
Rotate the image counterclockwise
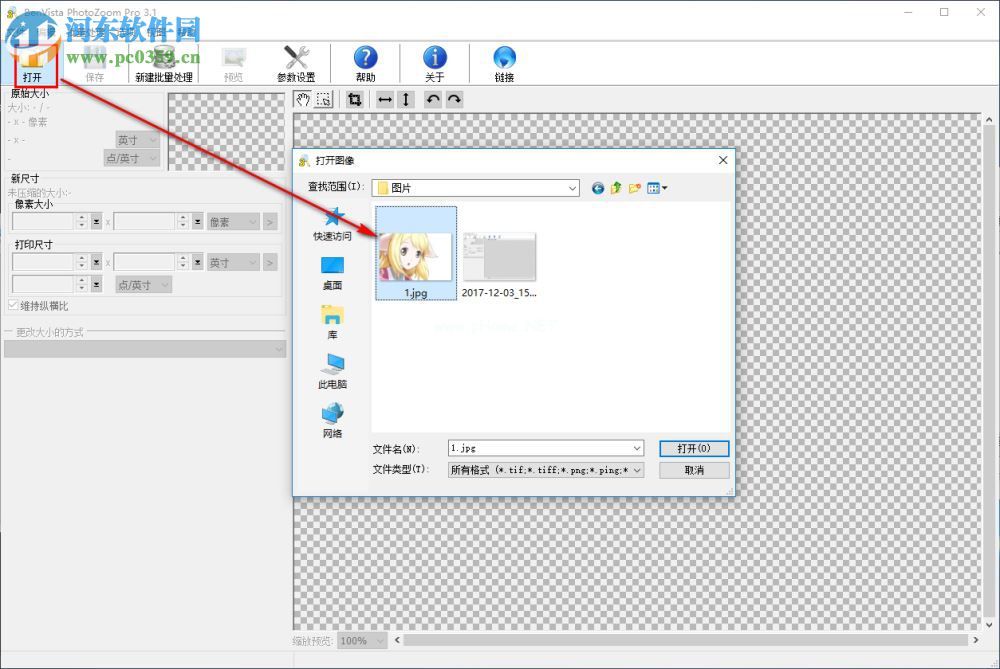click(434, 99)
